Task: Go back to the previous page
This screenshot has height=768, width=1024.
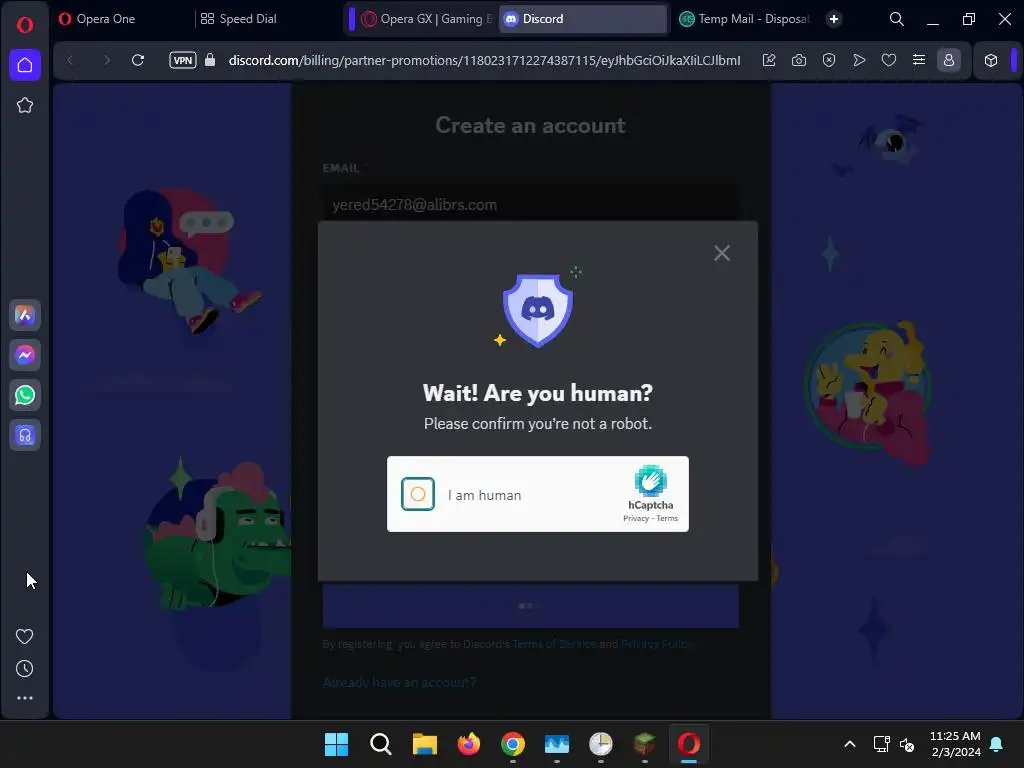Action: click(x=71, y=60)
